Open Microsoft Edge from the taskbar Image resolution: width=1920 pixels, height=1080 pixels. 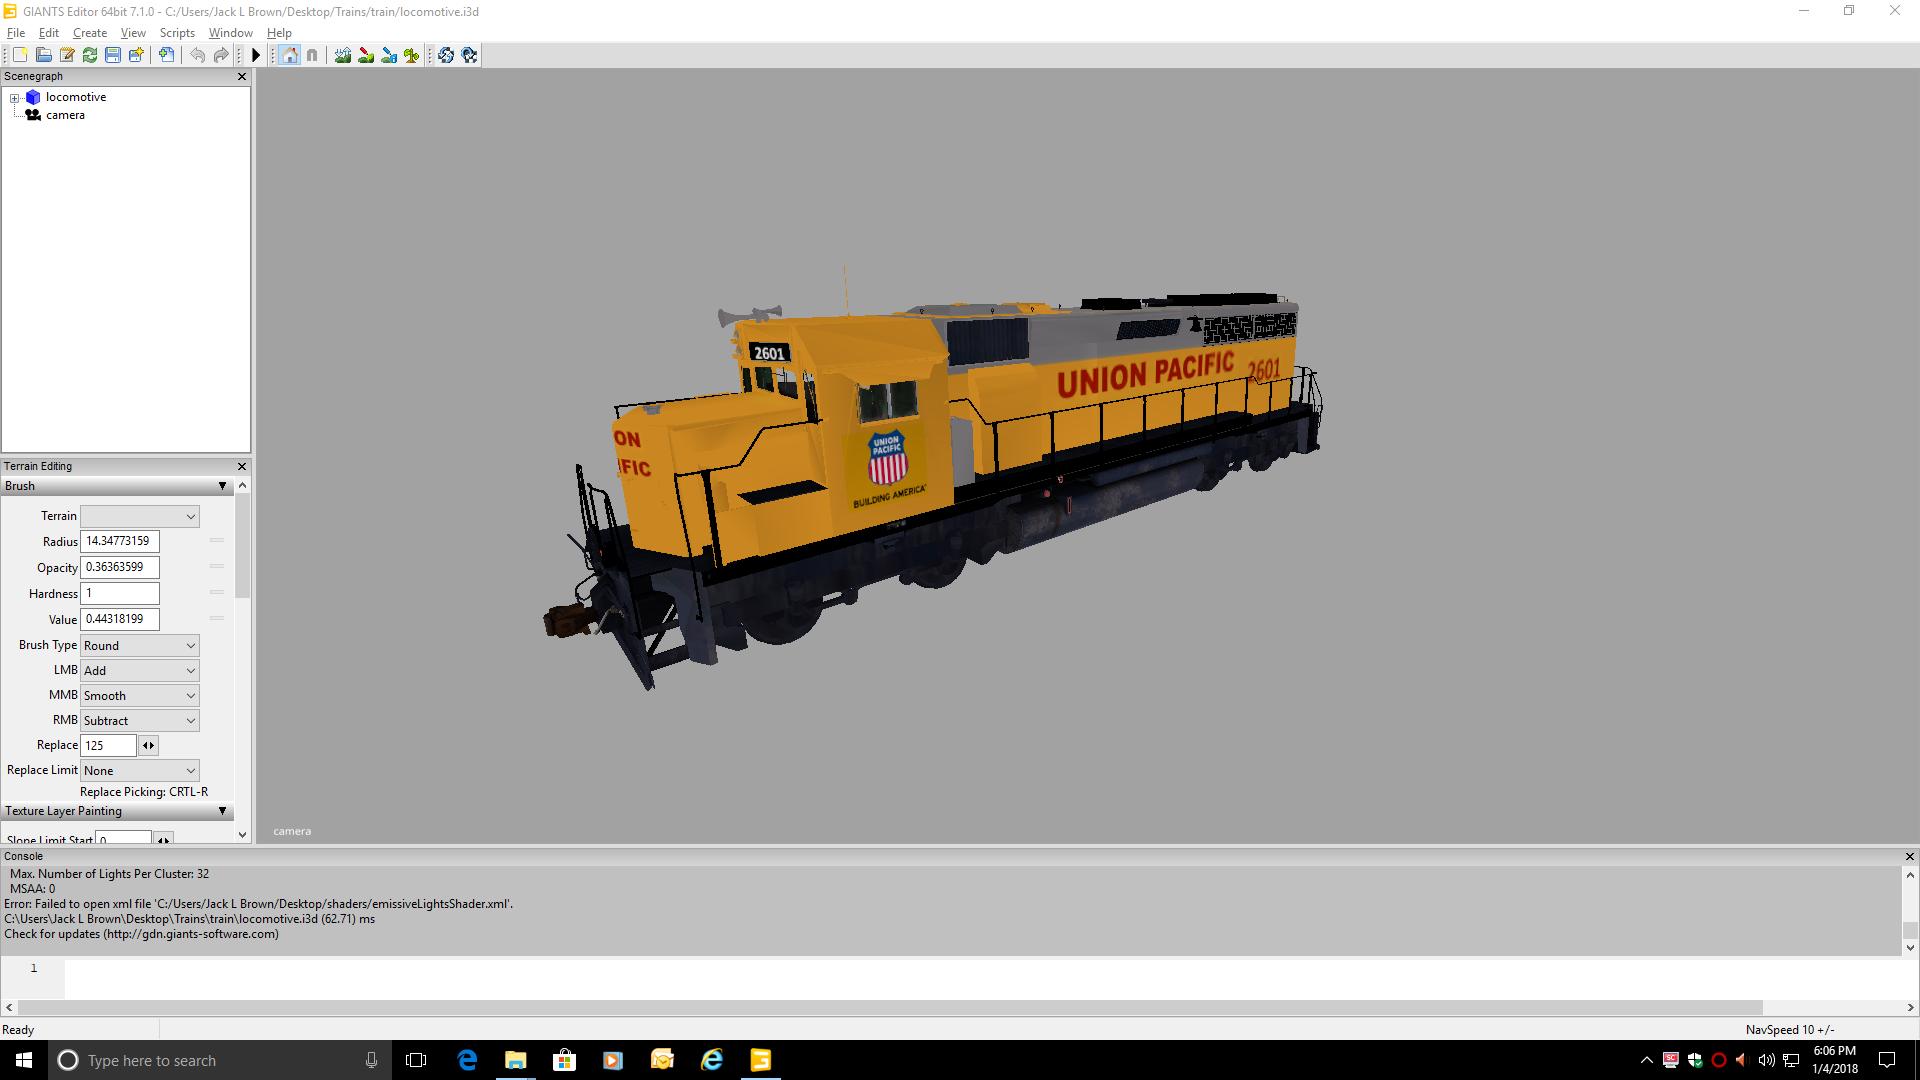pyautogui.click(x=467, y=1060)
